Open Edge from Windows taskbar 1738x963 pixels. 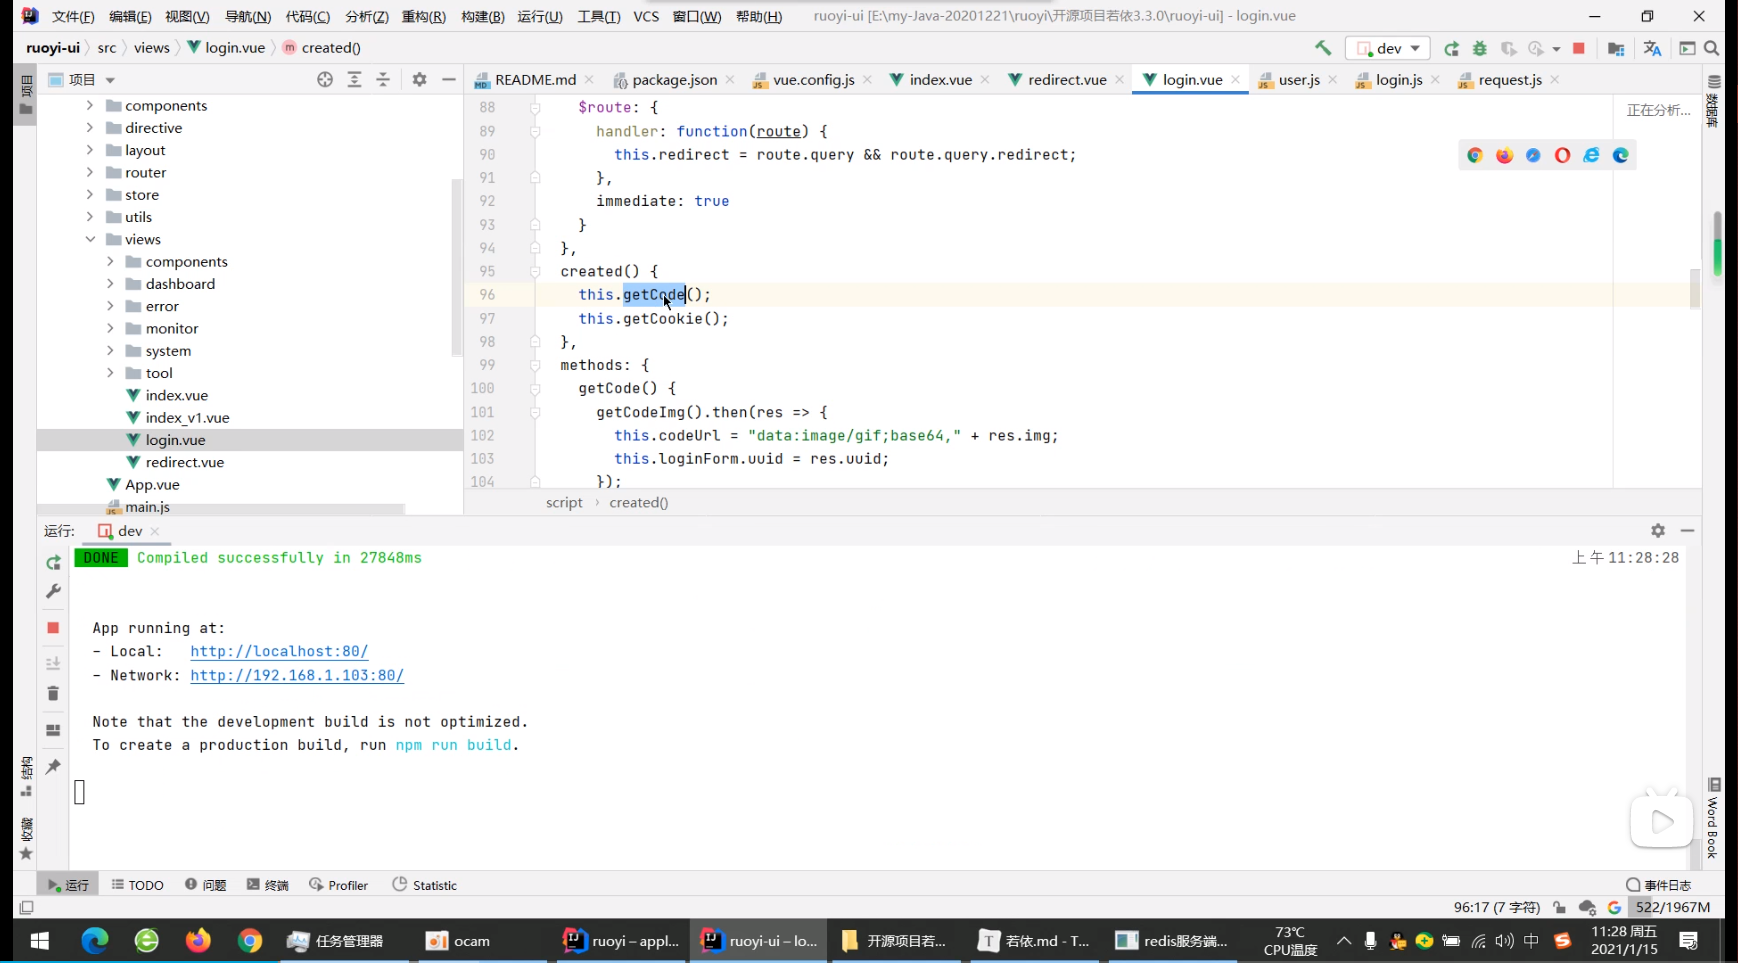click(x=95, y=940)
